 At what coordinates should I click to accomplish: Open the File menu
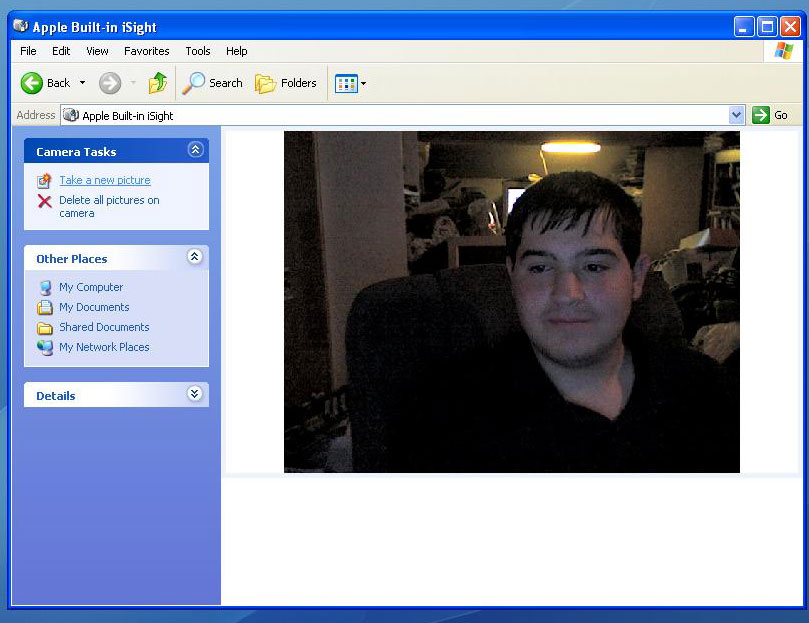pos(28,51)
